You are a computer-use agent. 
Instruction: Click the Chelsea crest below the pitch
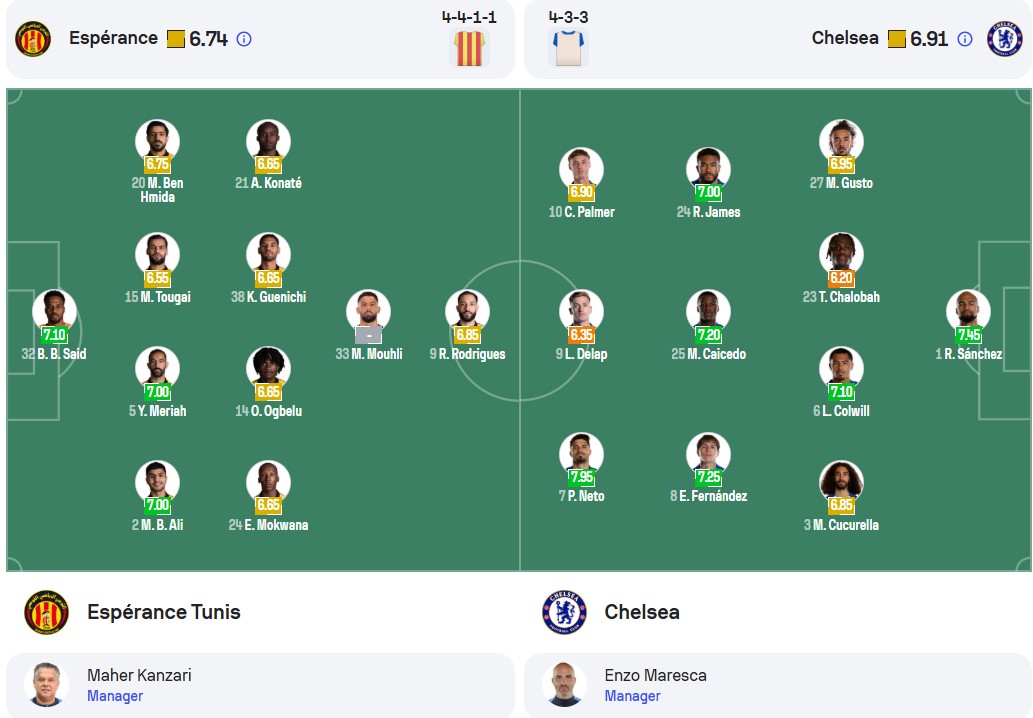pos(565,612)
